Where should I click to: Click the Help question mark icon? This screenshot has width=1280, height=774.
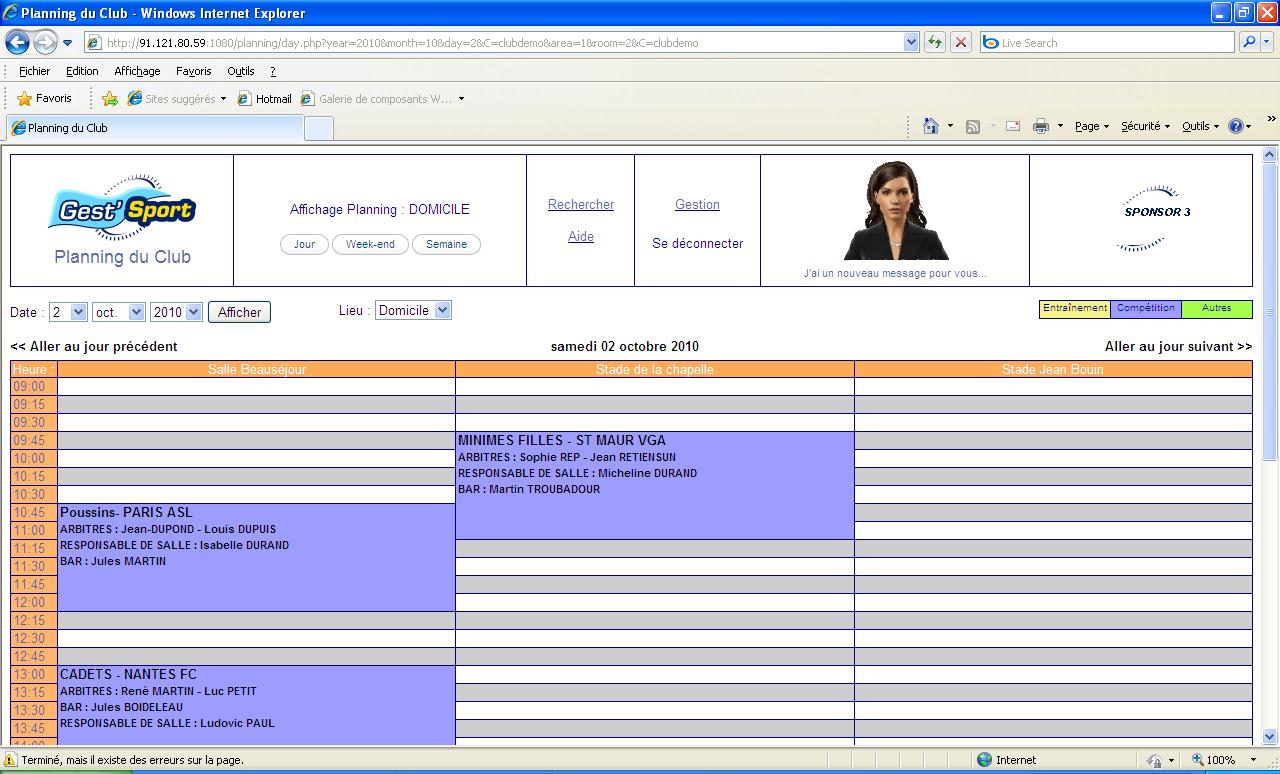(1236, 126)
